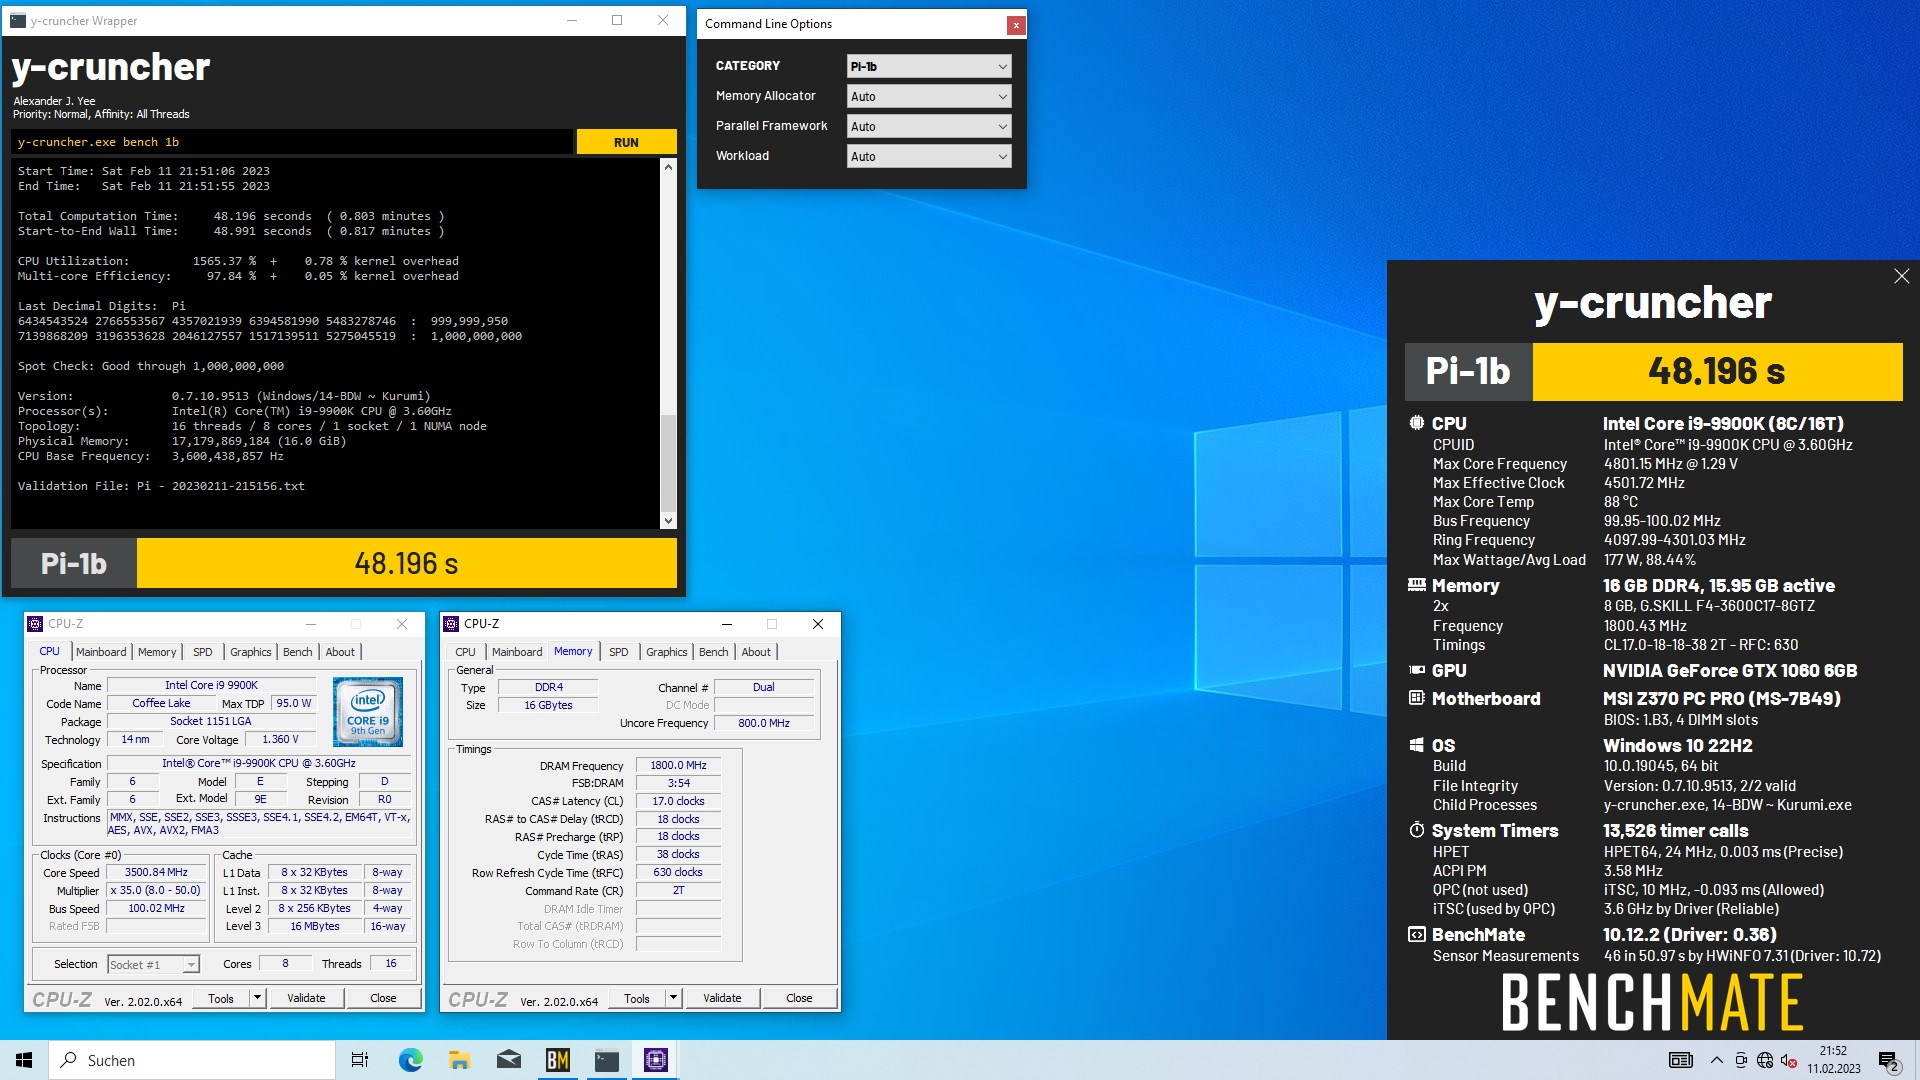This screenshot has width=1920, height=1080.
Task: Switch to the y-cruncher console taskbar icon
Action: coord(607,1060)
